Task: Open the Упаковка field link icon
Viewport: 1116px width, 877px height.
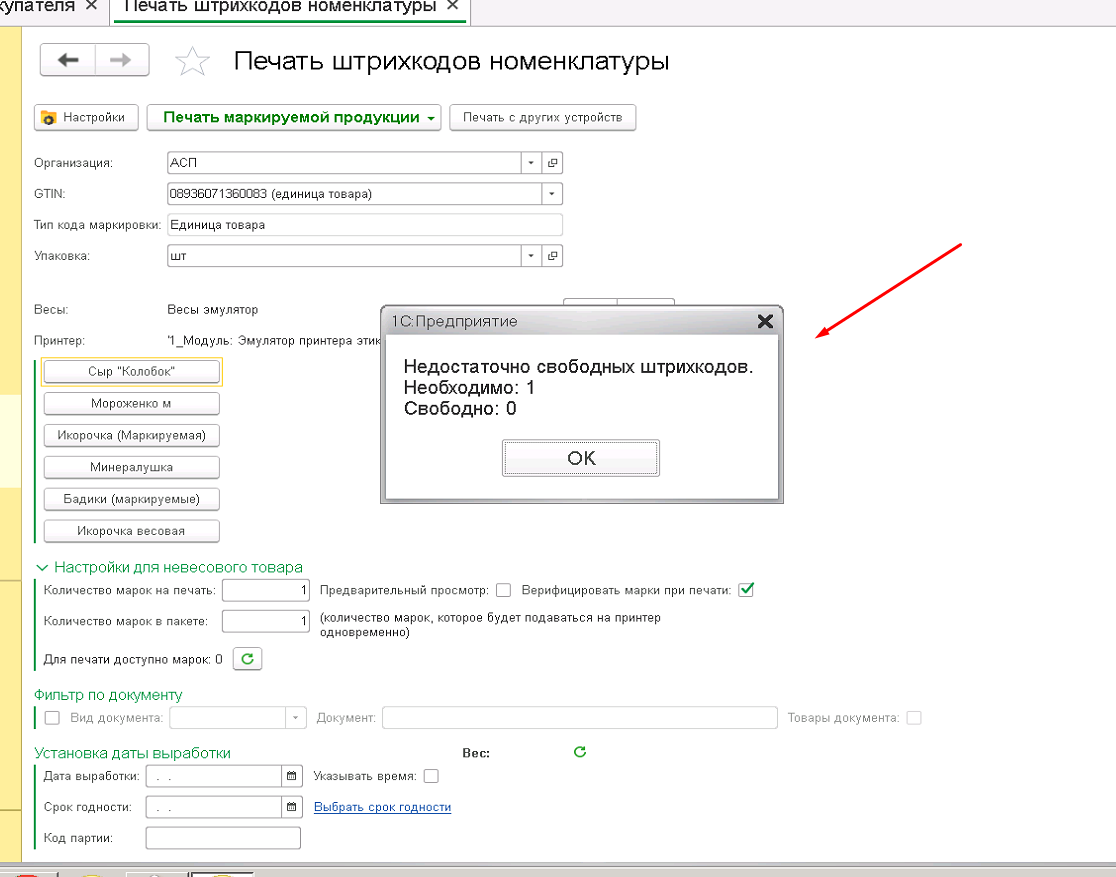Action: click(552, 256)
